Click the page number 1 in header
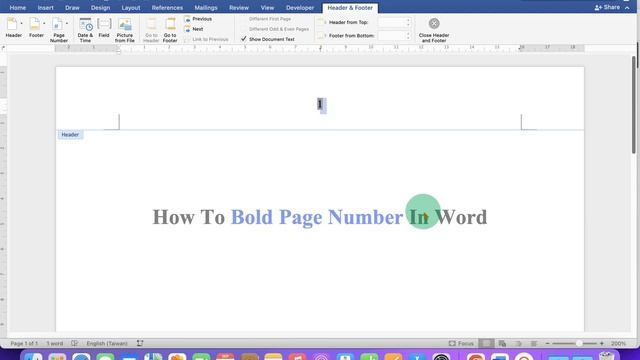Screen dimensions: 640x360 320,104
